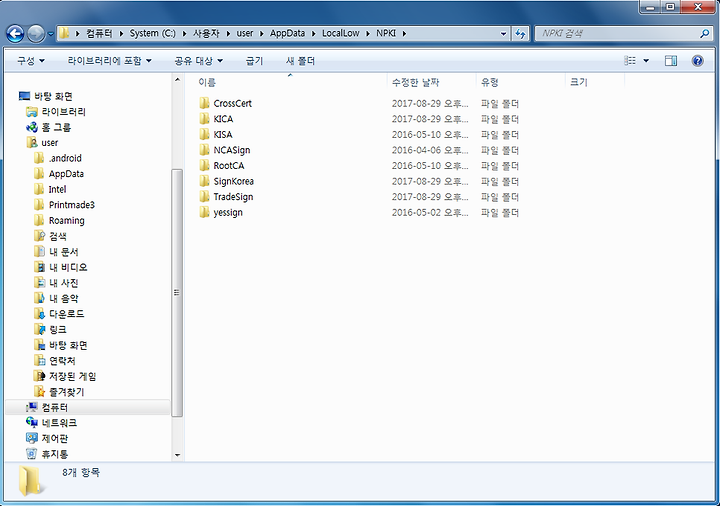720x506 pixels.
Task: Select 네트워크 in the navigation pane
Action: (x=59, y=423)
